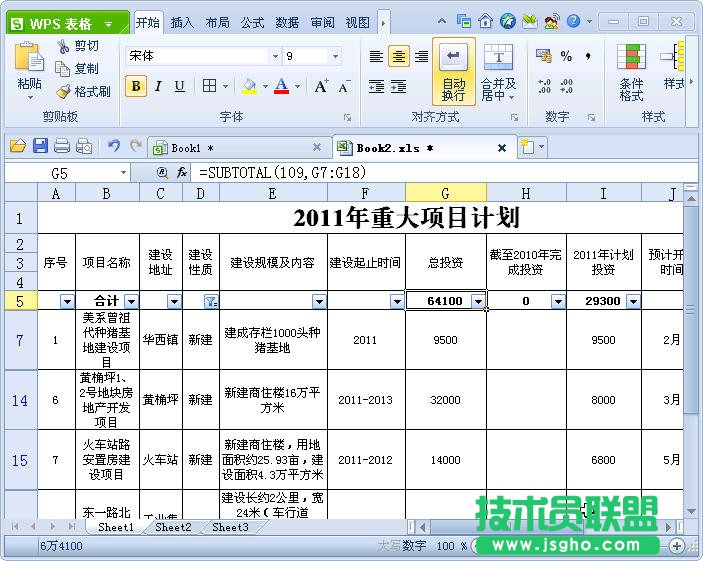Image resolution: width=703 pixels, height=561 pixels.
Task: Click the cell containing 32000
Action: [446, 400]
